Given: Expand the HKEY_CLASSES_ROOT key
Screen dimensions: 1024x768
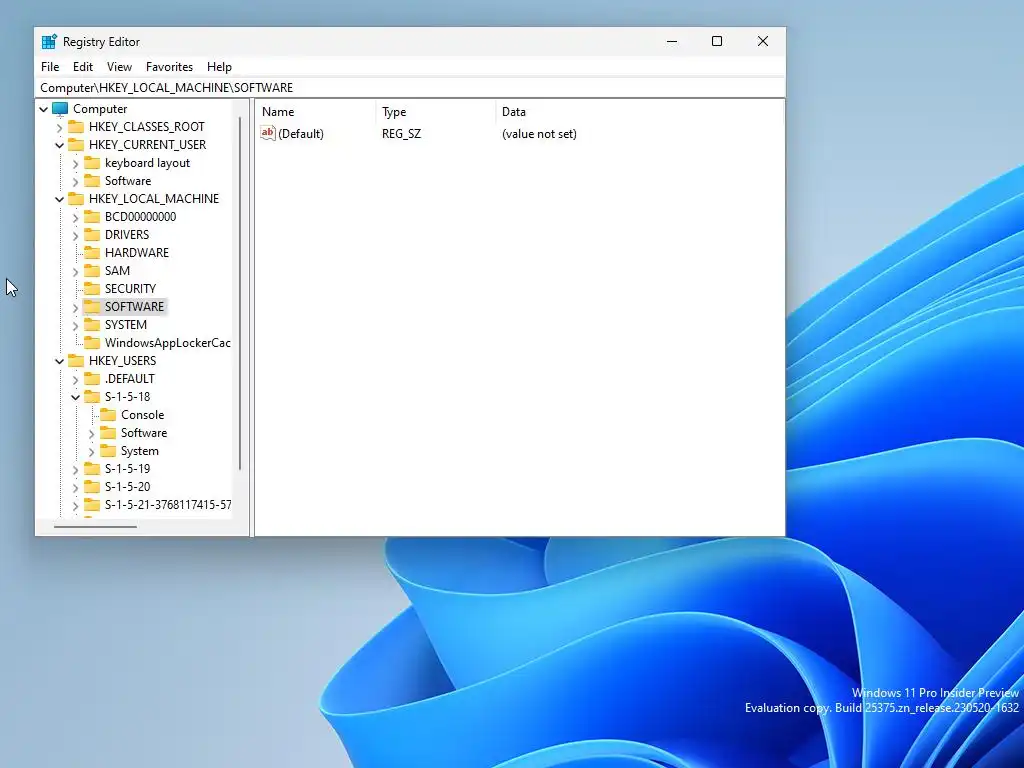Looking at the screenshot, I should click(x=59, y=127).
